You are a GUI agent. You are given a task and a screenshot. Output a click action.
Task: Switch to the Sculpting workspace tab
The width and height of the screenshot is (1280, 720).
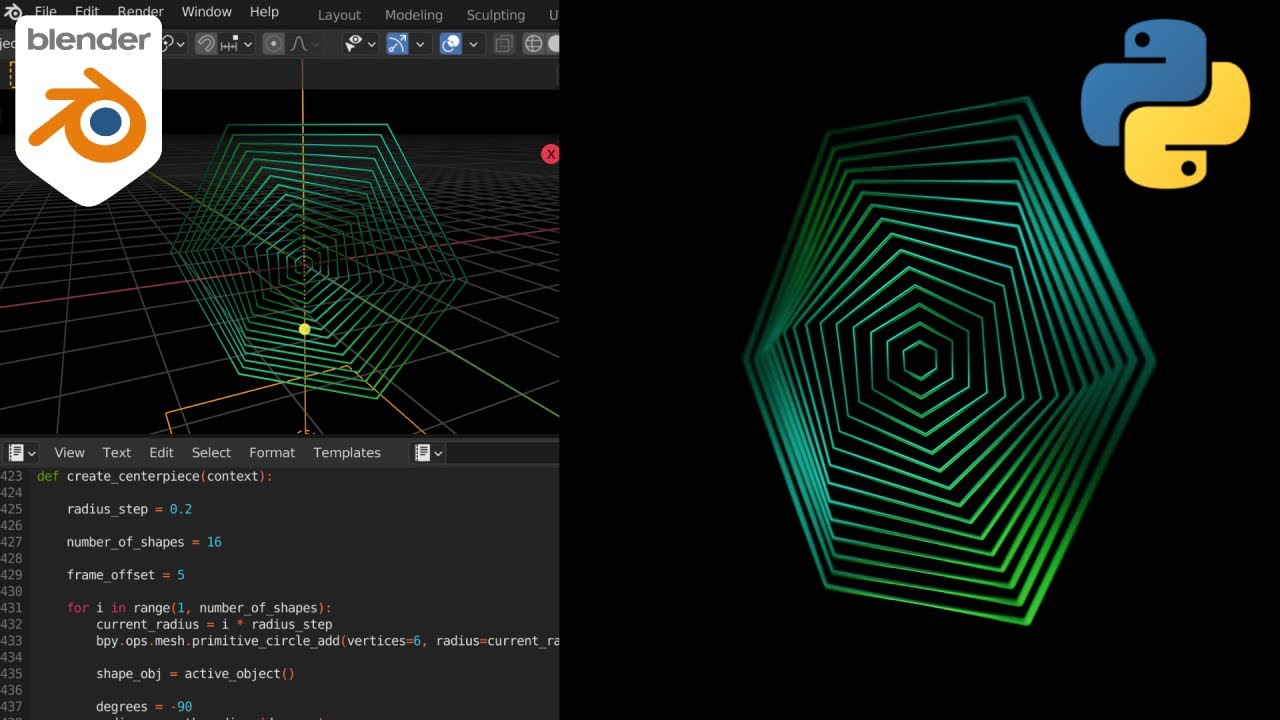(495, 15)
